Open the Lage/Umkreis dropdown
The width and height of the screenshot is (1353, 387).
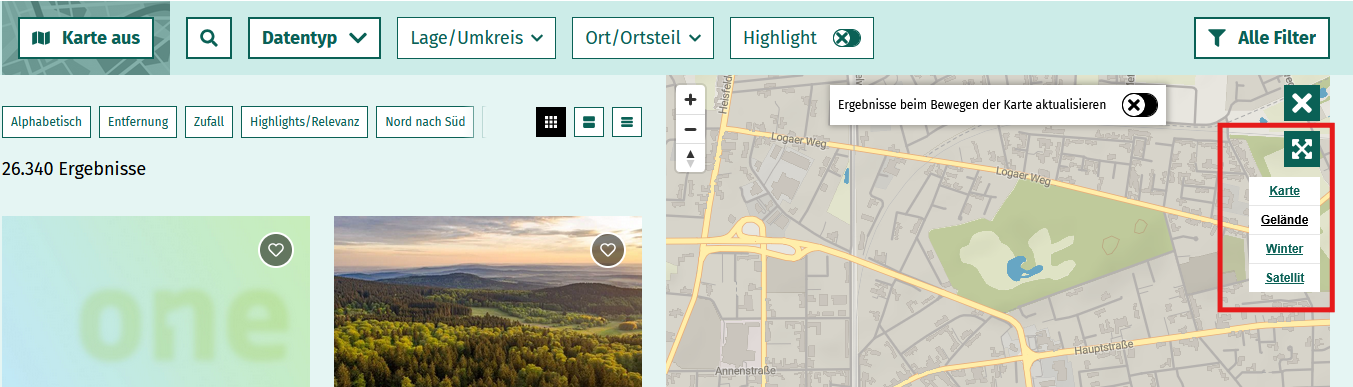pos(476,38)
